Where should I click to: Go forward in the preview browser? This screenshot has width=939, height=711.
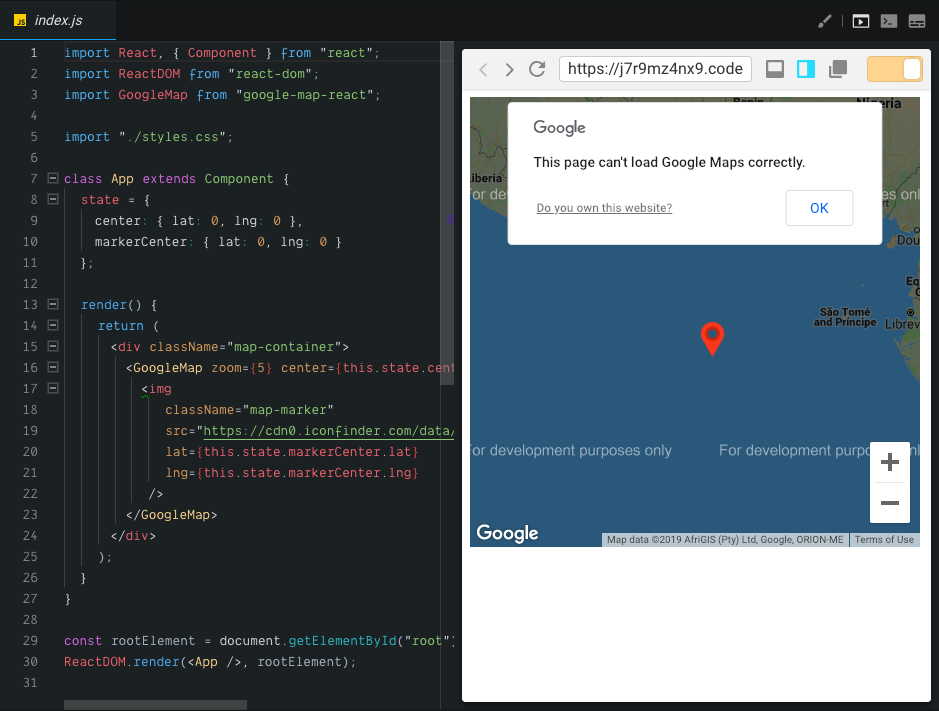[x=510, y=69]
